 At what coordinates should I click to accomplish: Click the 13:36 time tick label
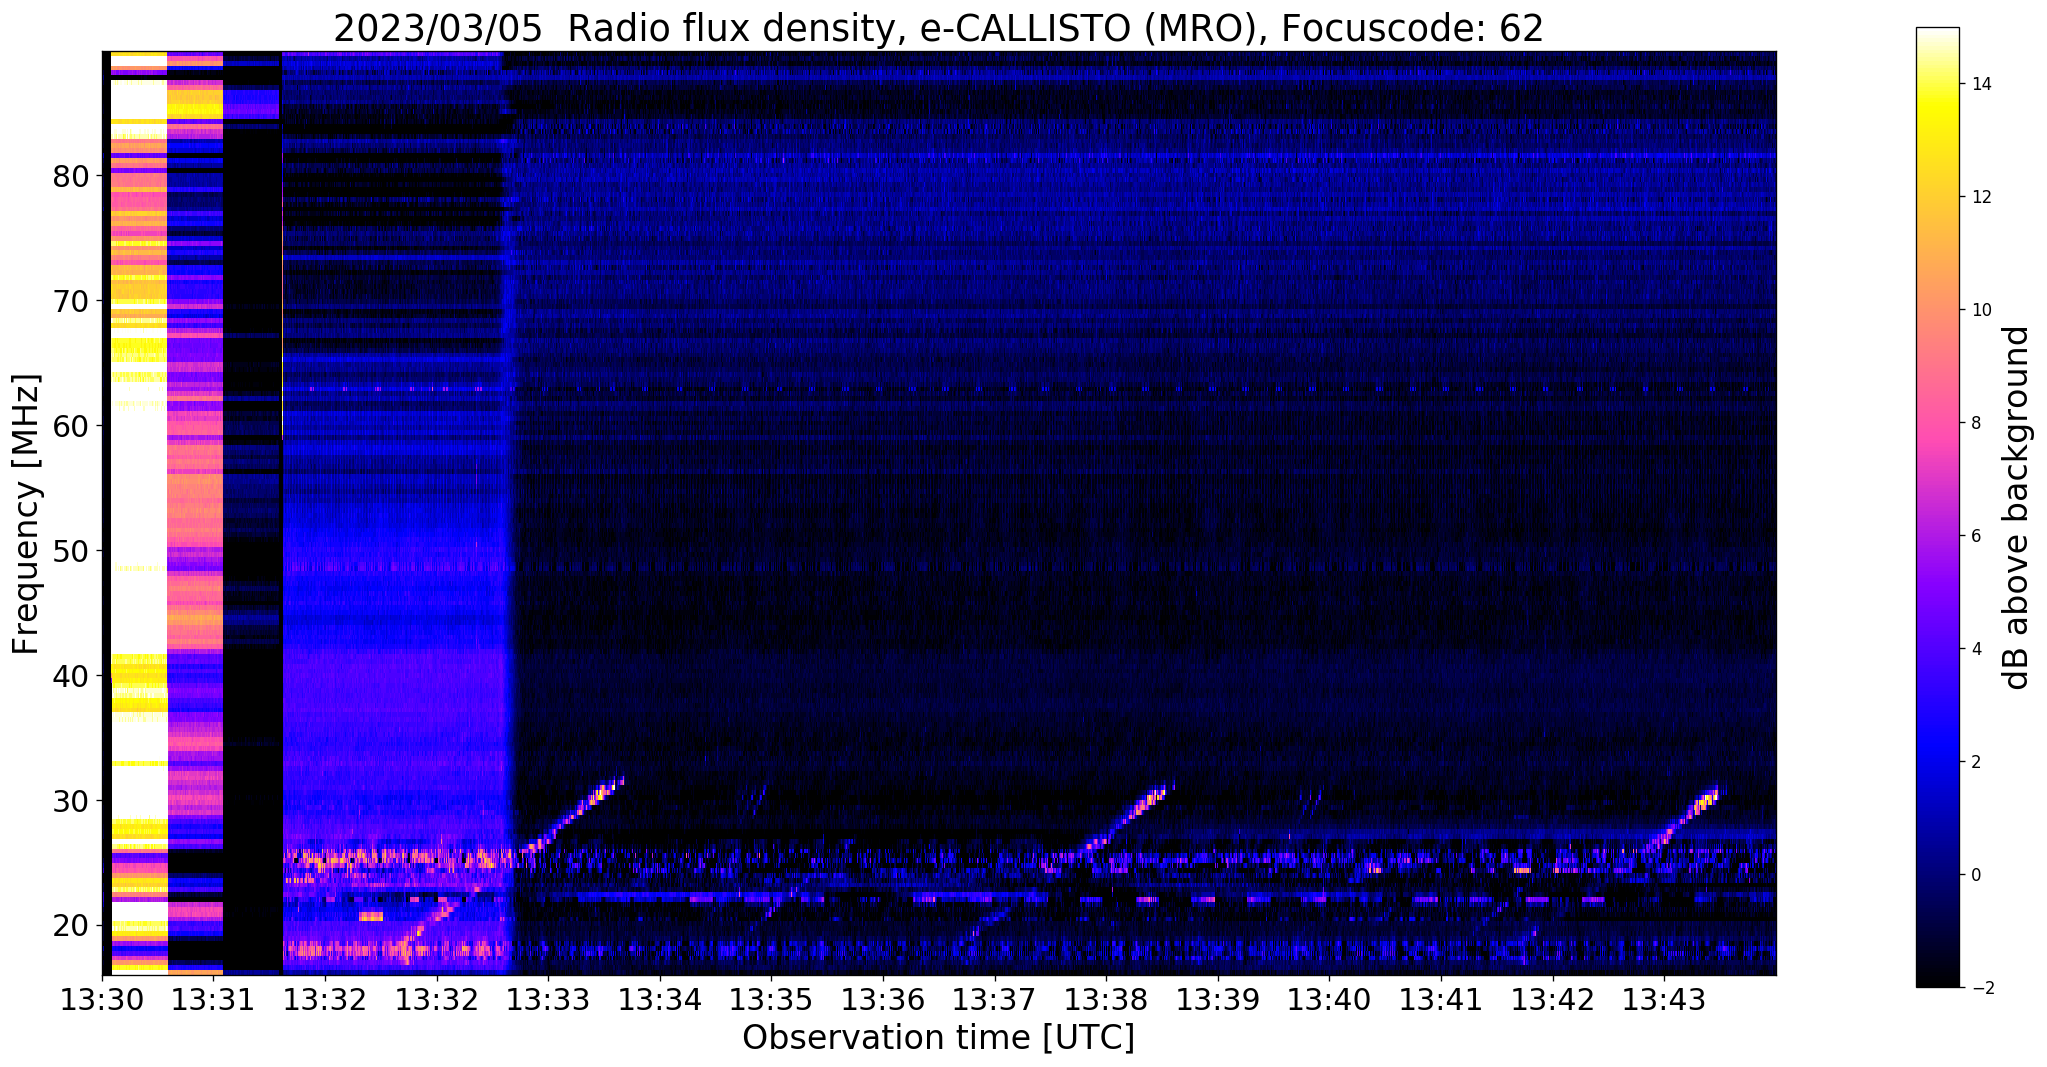pyautogui.click(x=882, y=999)
